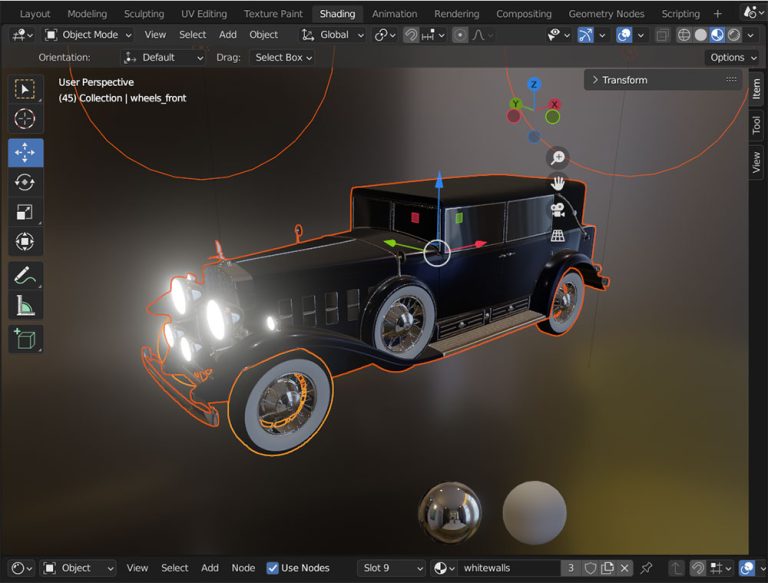
Task: Open the Object Mode dropdown
Action: (89, 34)
